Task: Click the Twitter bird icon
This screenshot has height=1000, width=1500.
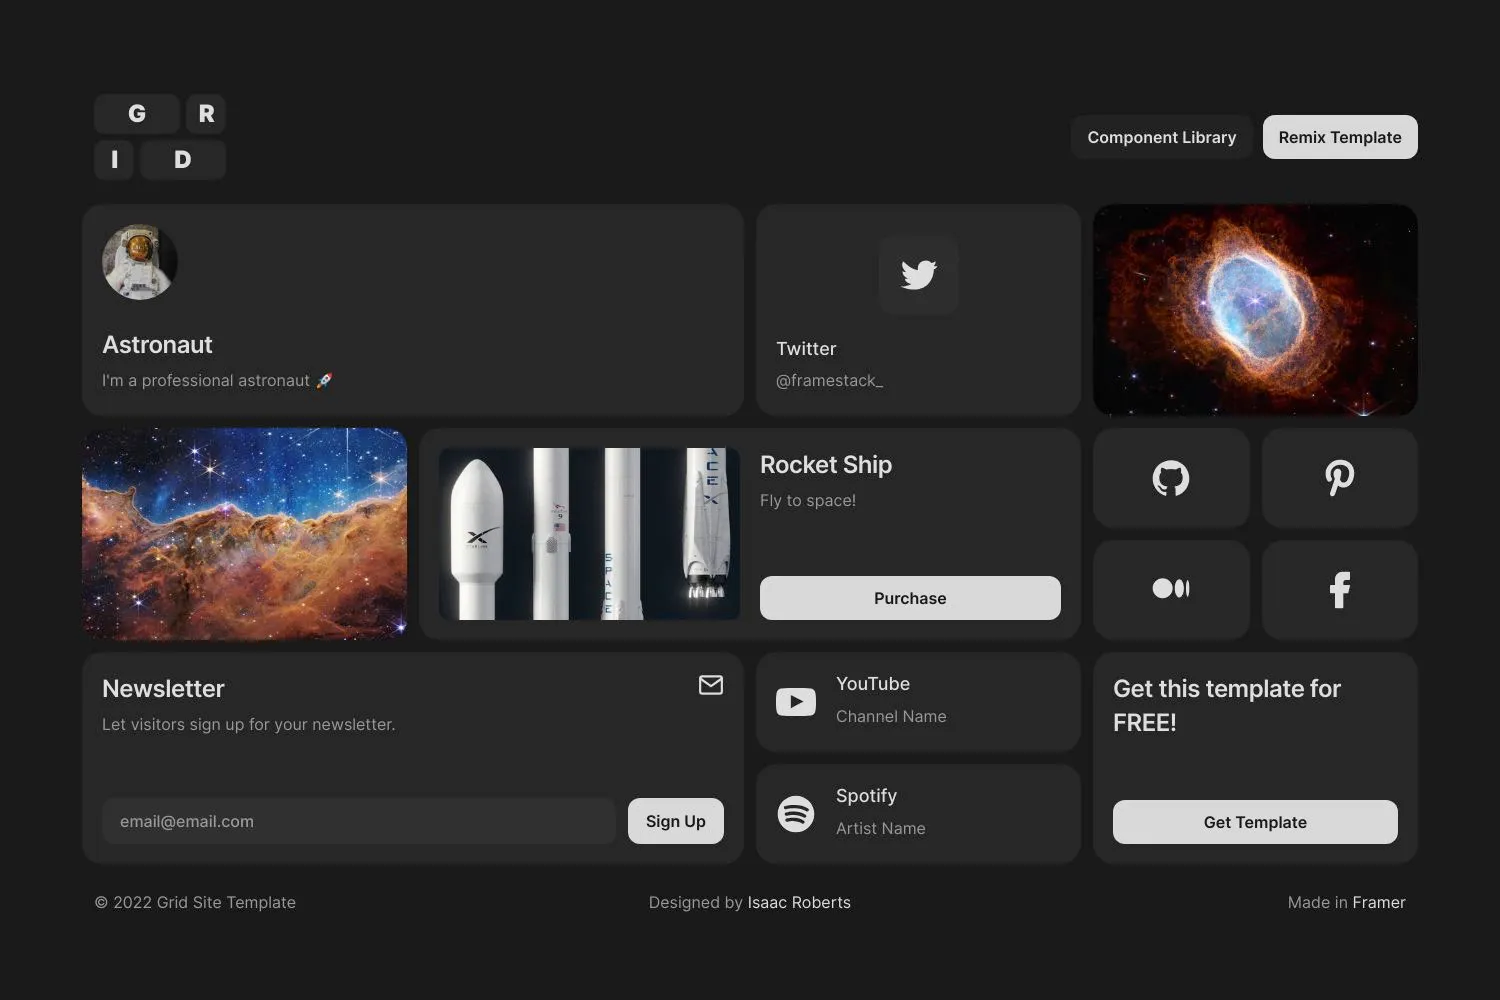Action: click(919, 275)
